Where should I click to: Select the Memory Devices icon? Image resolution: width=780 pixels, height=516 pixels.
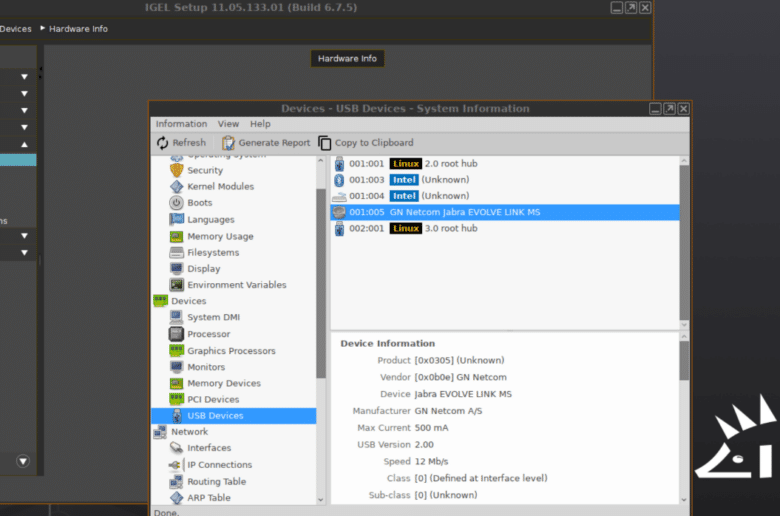[x=177, y=383]
